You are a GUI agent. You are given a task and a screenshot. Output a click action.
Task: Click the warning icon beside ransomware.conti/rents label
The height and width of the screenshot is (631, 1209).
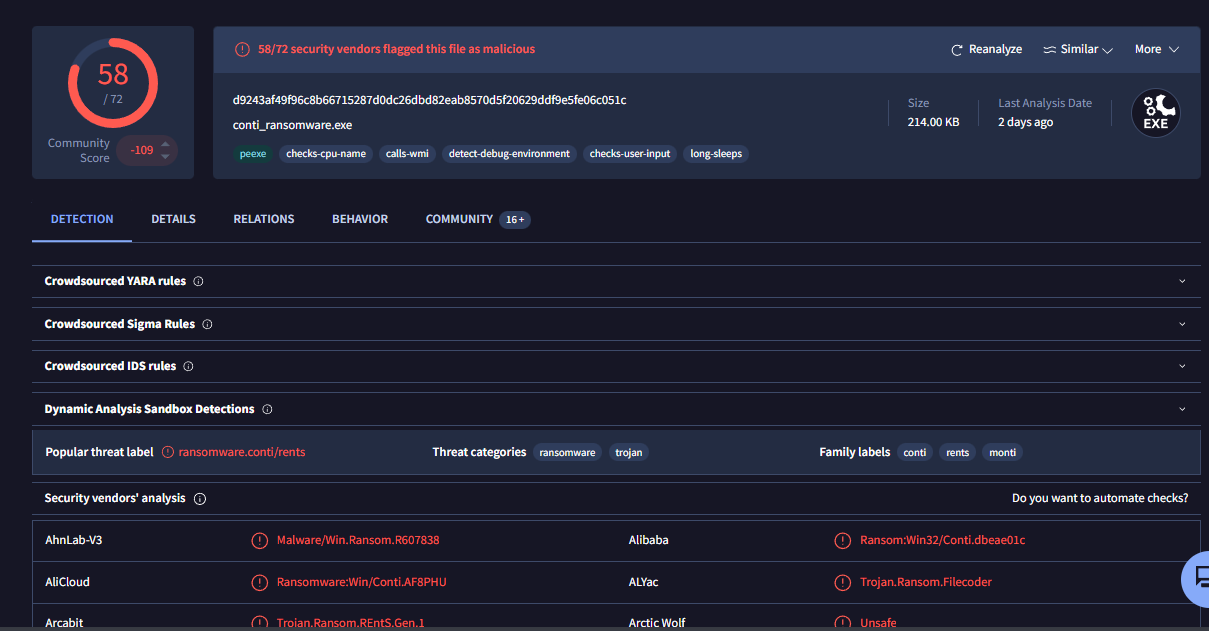coord(168,452)
